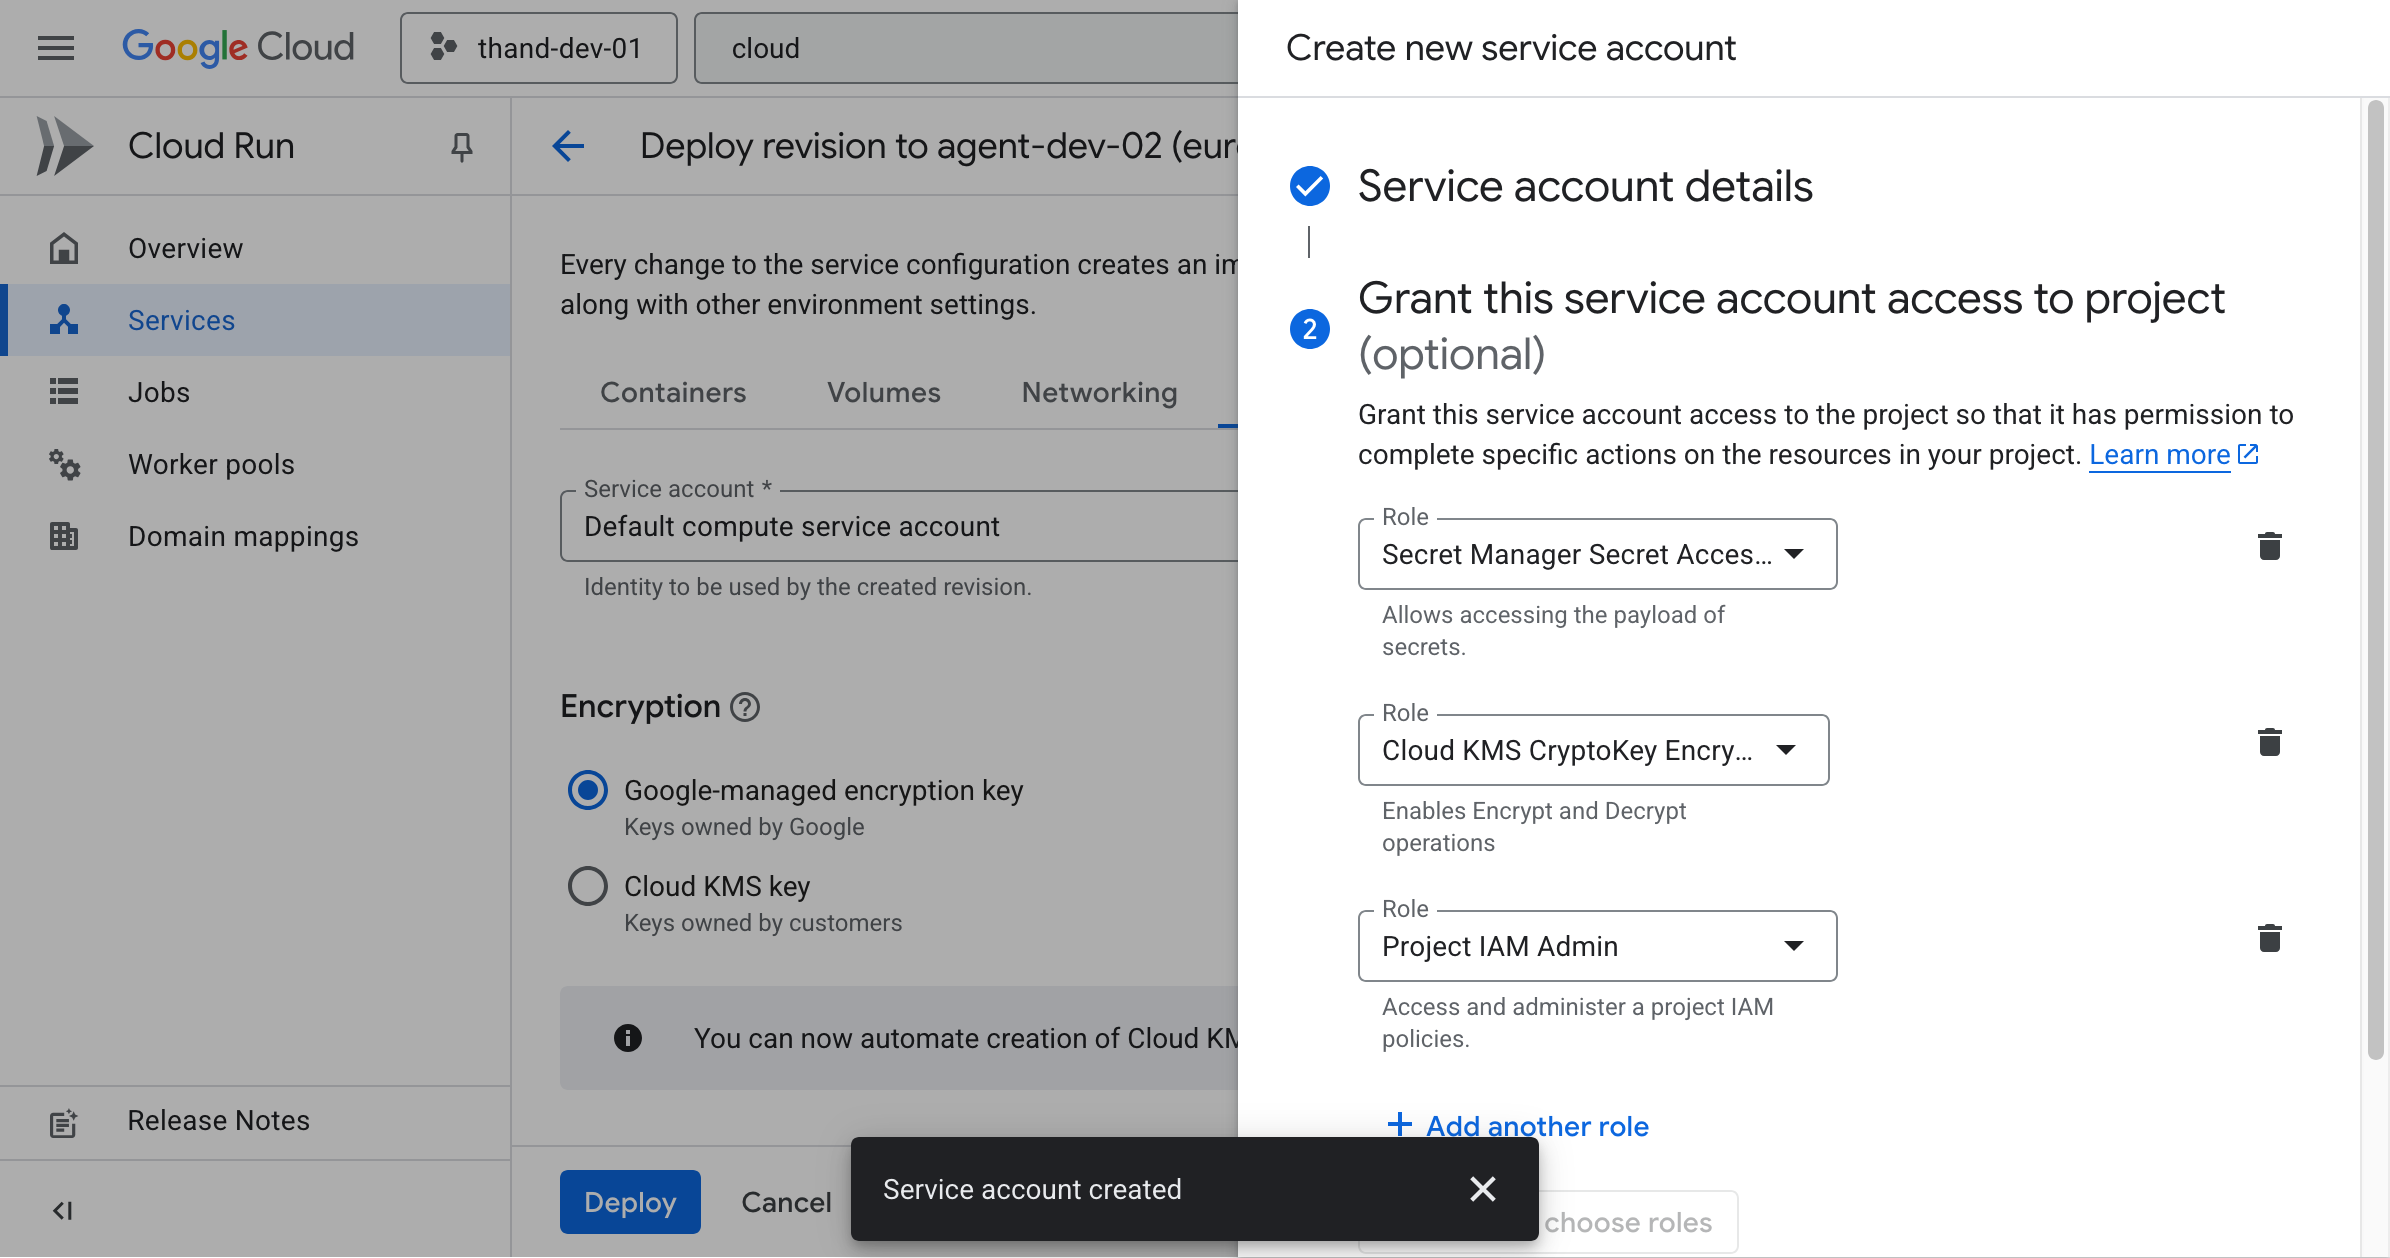Select Google-managed encryption key option

point(588,790)
